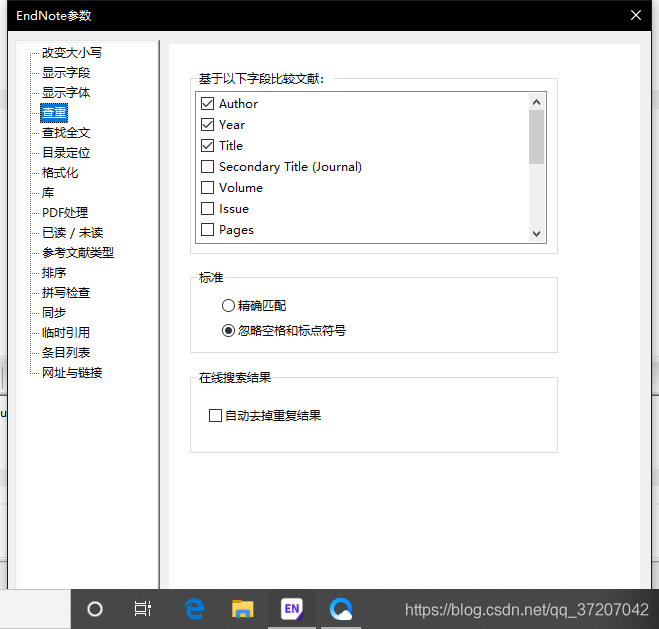
Task: Launch Microsoft Edge from taskbar
Action: coord(195,609)
